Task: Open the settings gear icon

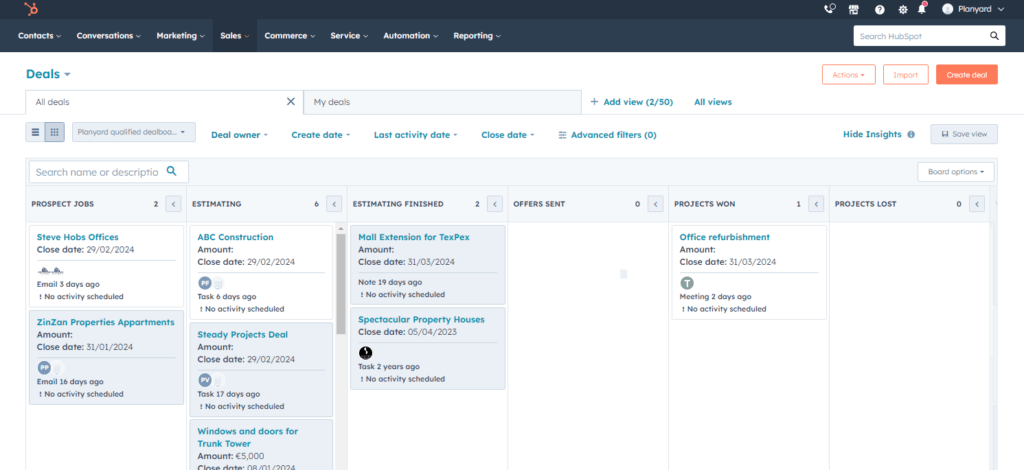Action: [903, 9]
